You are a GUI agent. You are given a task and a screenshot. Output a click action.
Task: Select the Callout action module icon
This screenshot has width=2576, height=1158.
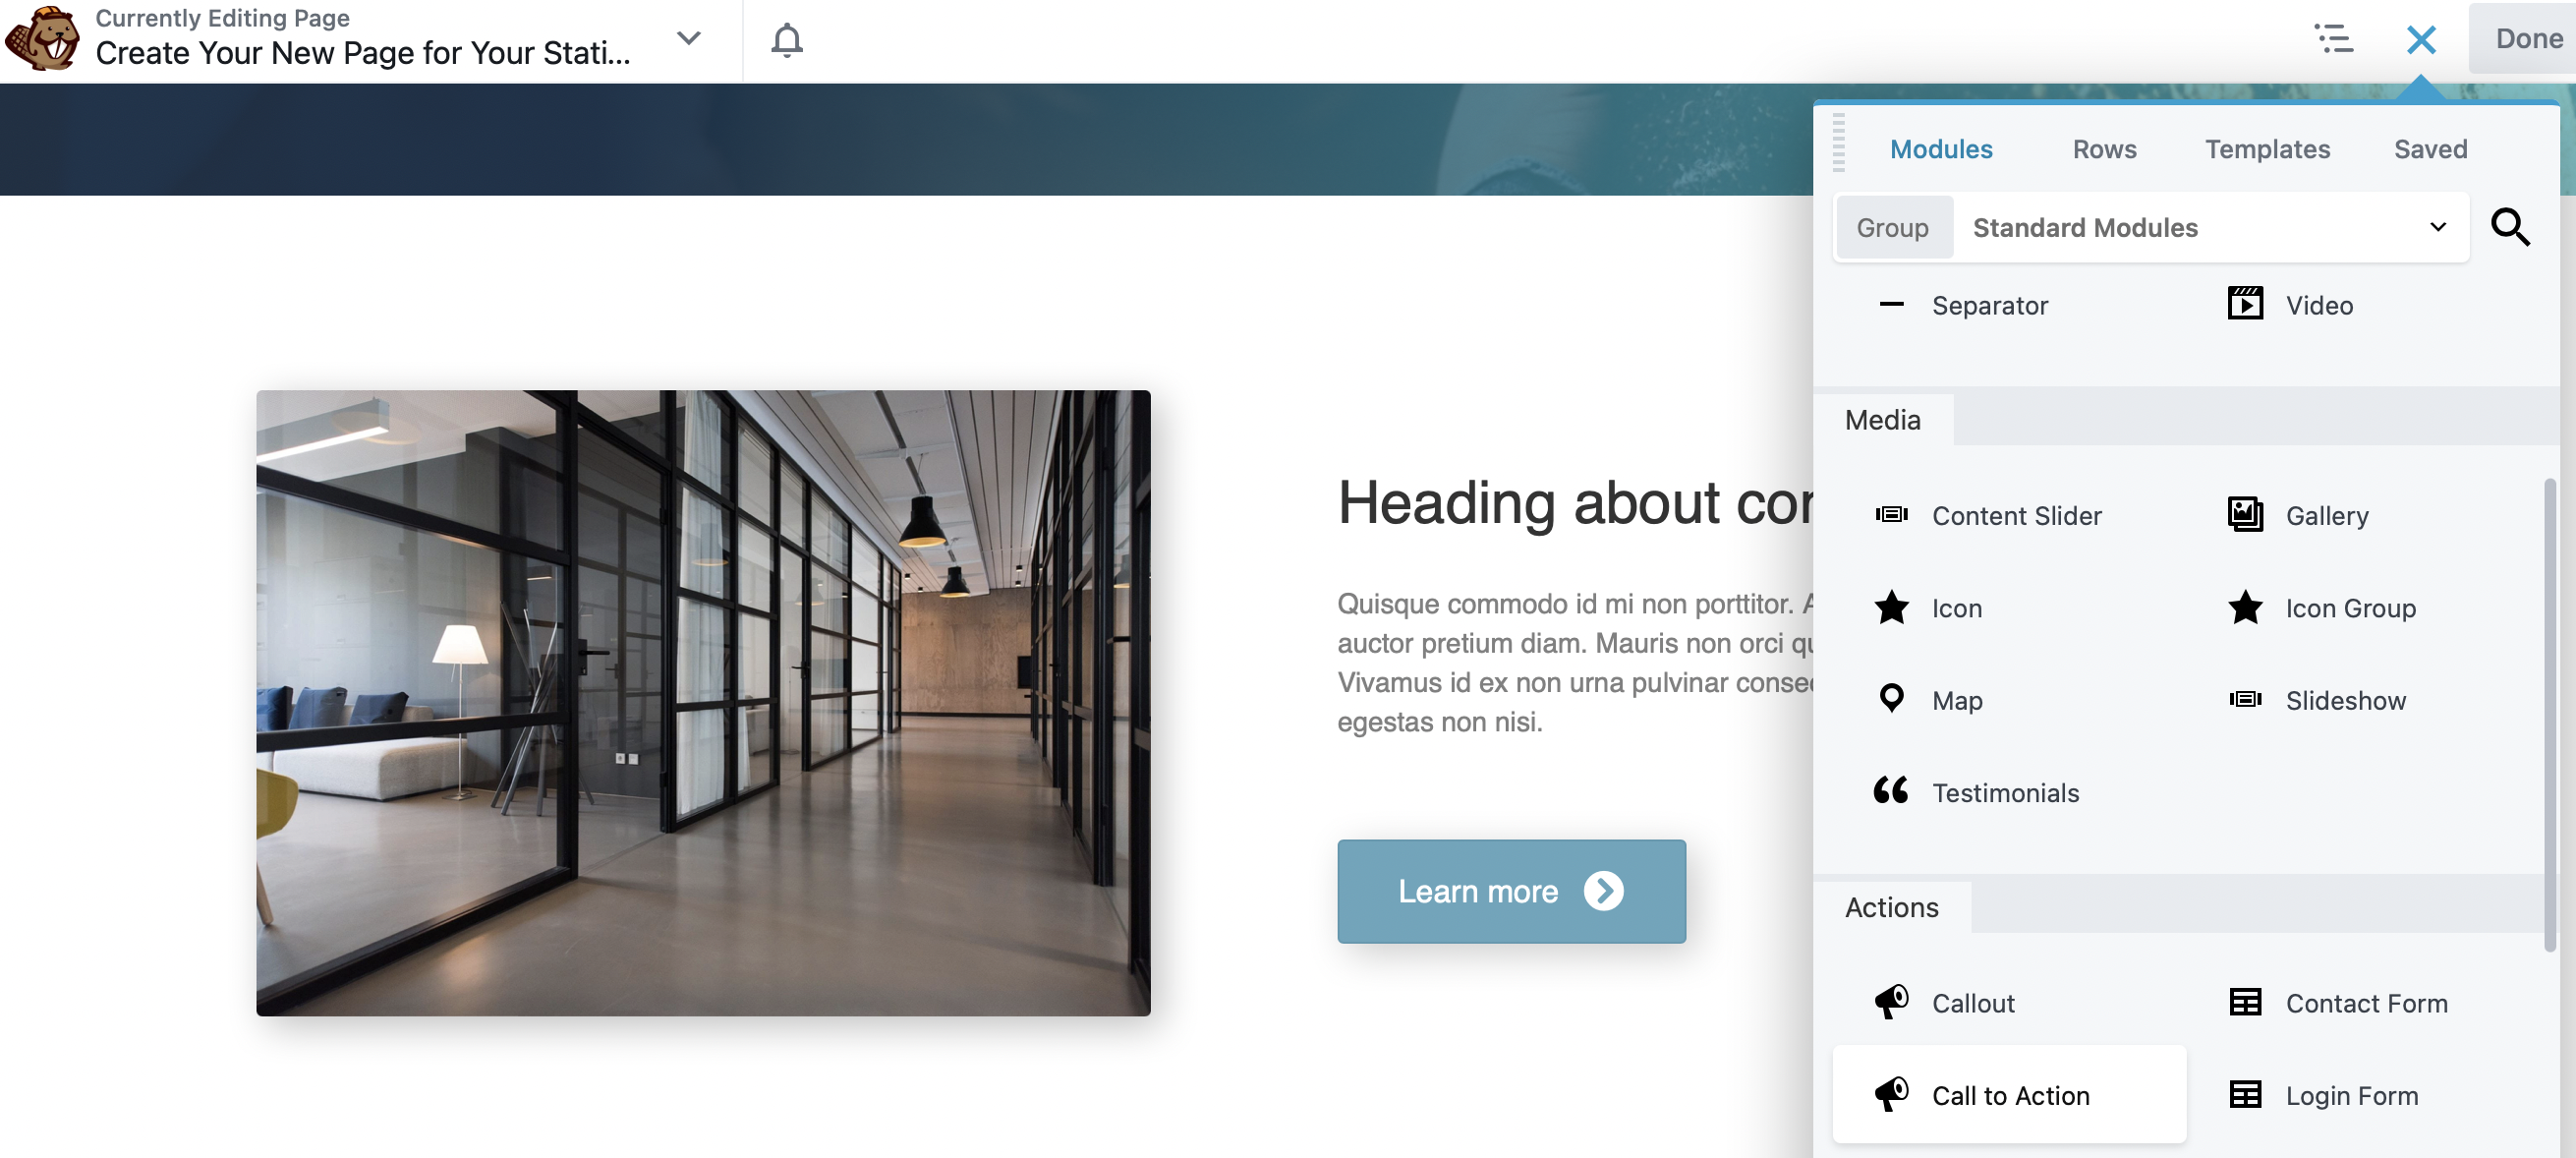[1891, 1001]
